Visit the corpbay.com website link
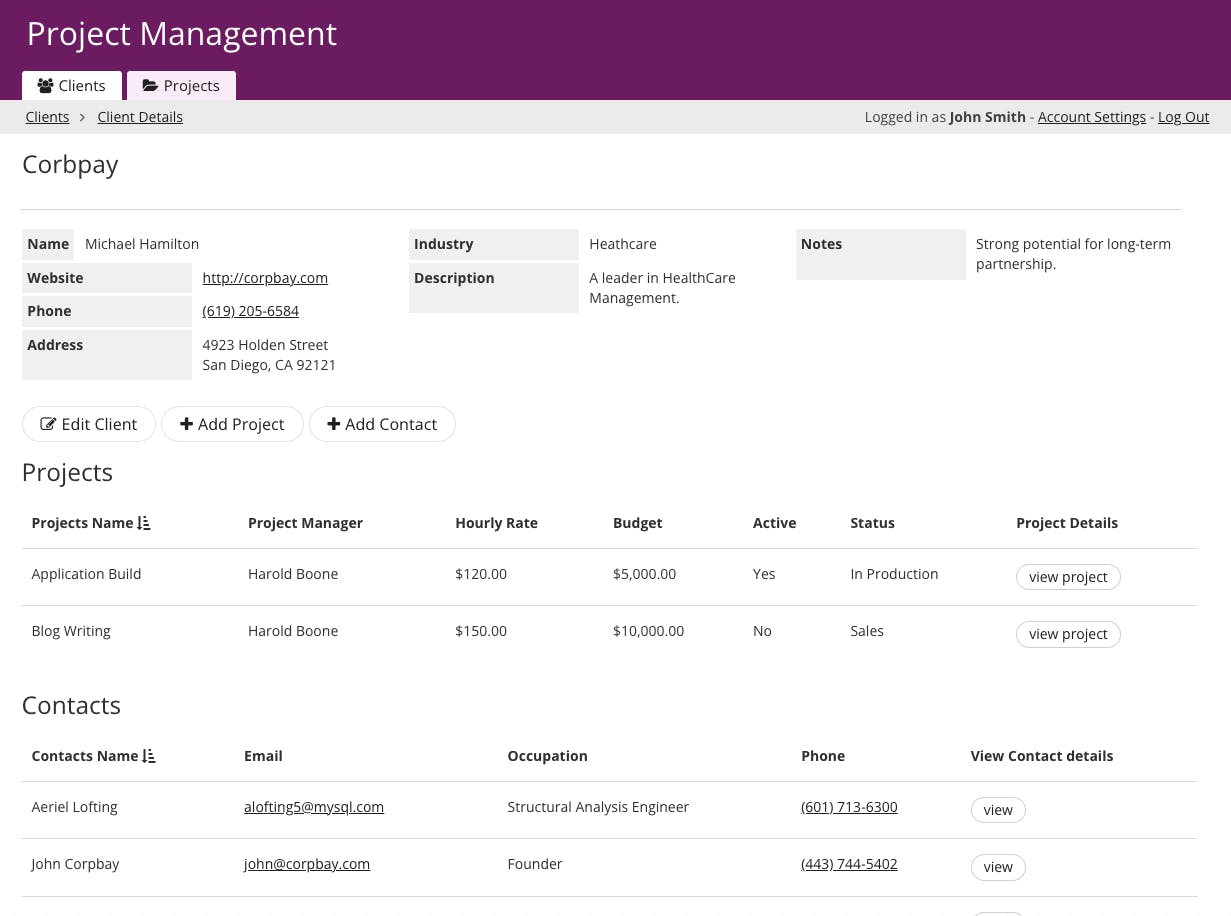The height and width of the screenshot is (916, 1231). pos(265,277)
